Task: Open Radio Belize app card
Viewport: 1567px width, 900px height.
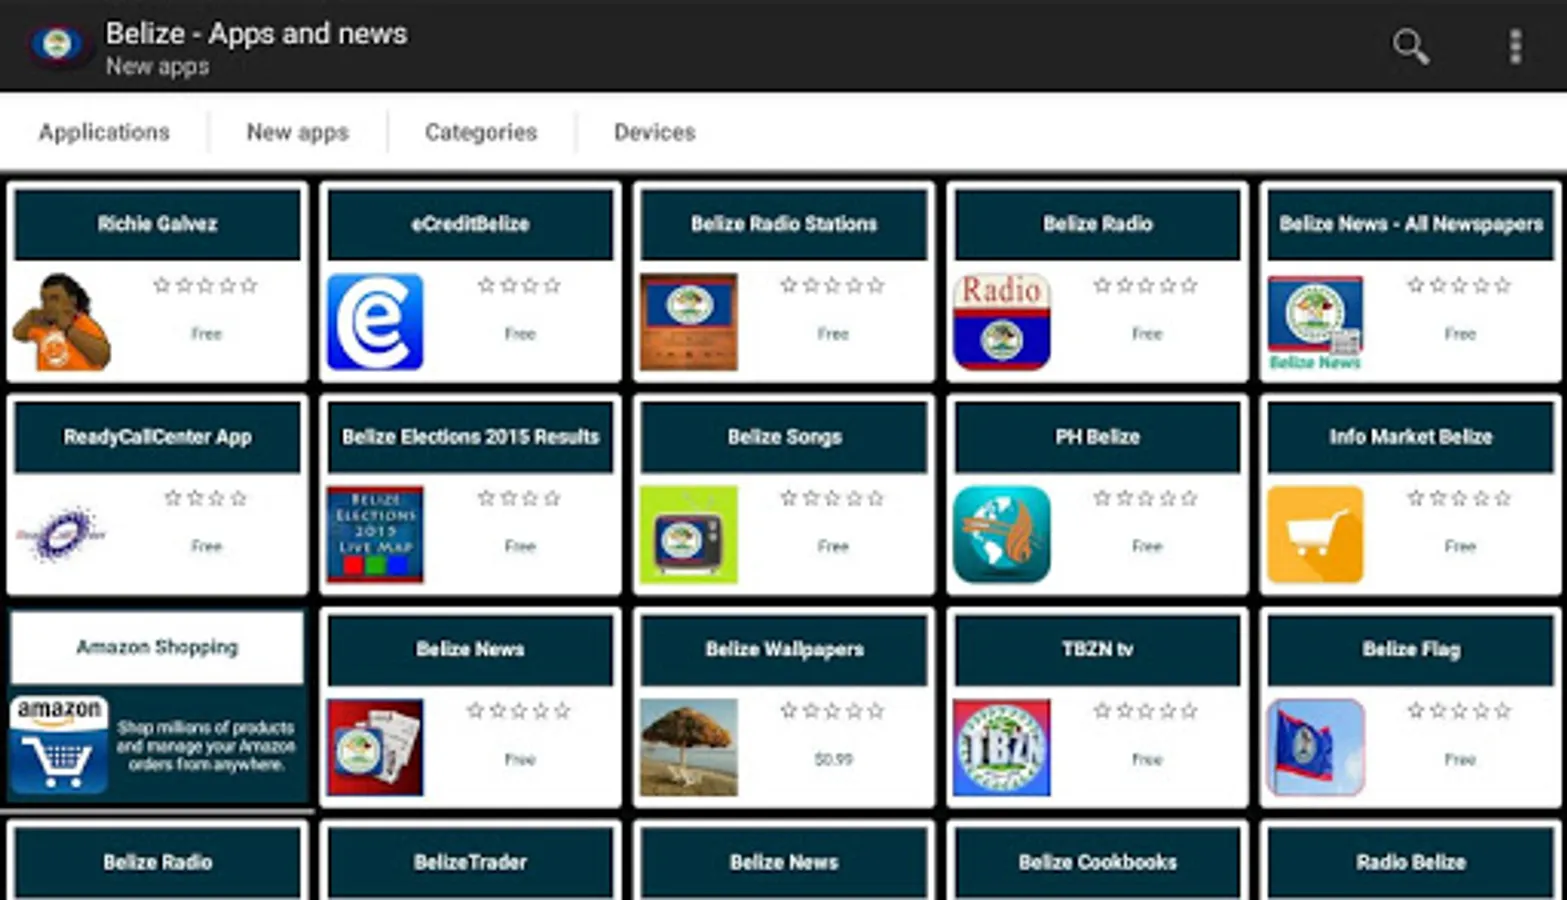Action: (1411, 861)
